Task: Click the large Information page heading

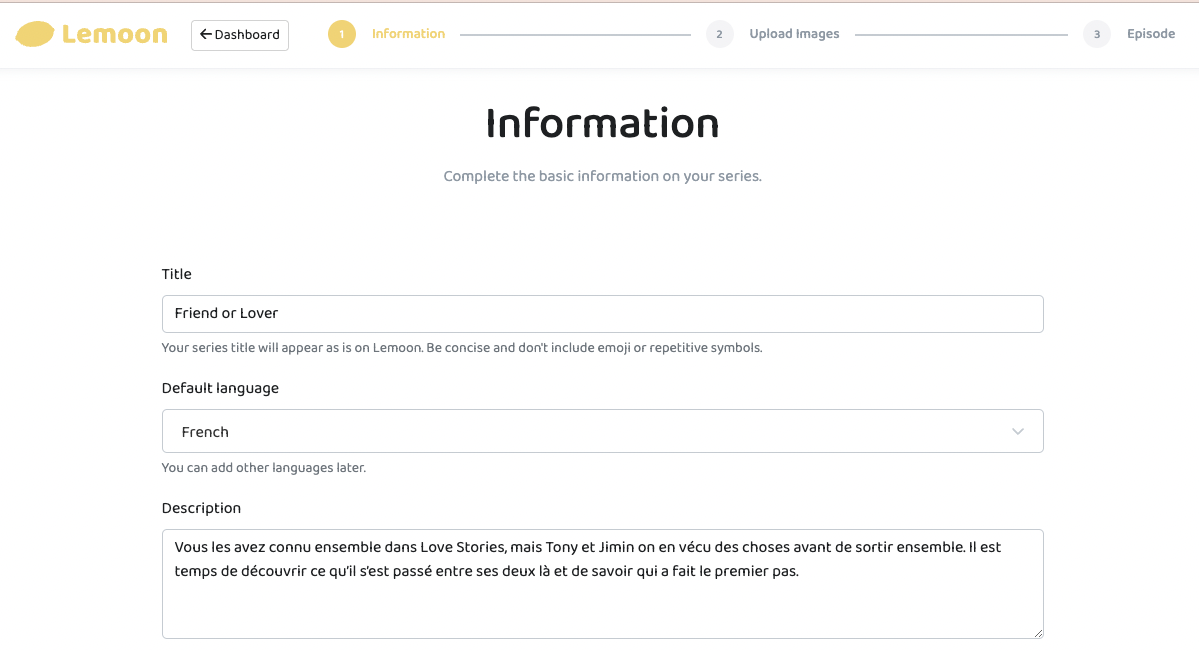Action: coord(602,124)
